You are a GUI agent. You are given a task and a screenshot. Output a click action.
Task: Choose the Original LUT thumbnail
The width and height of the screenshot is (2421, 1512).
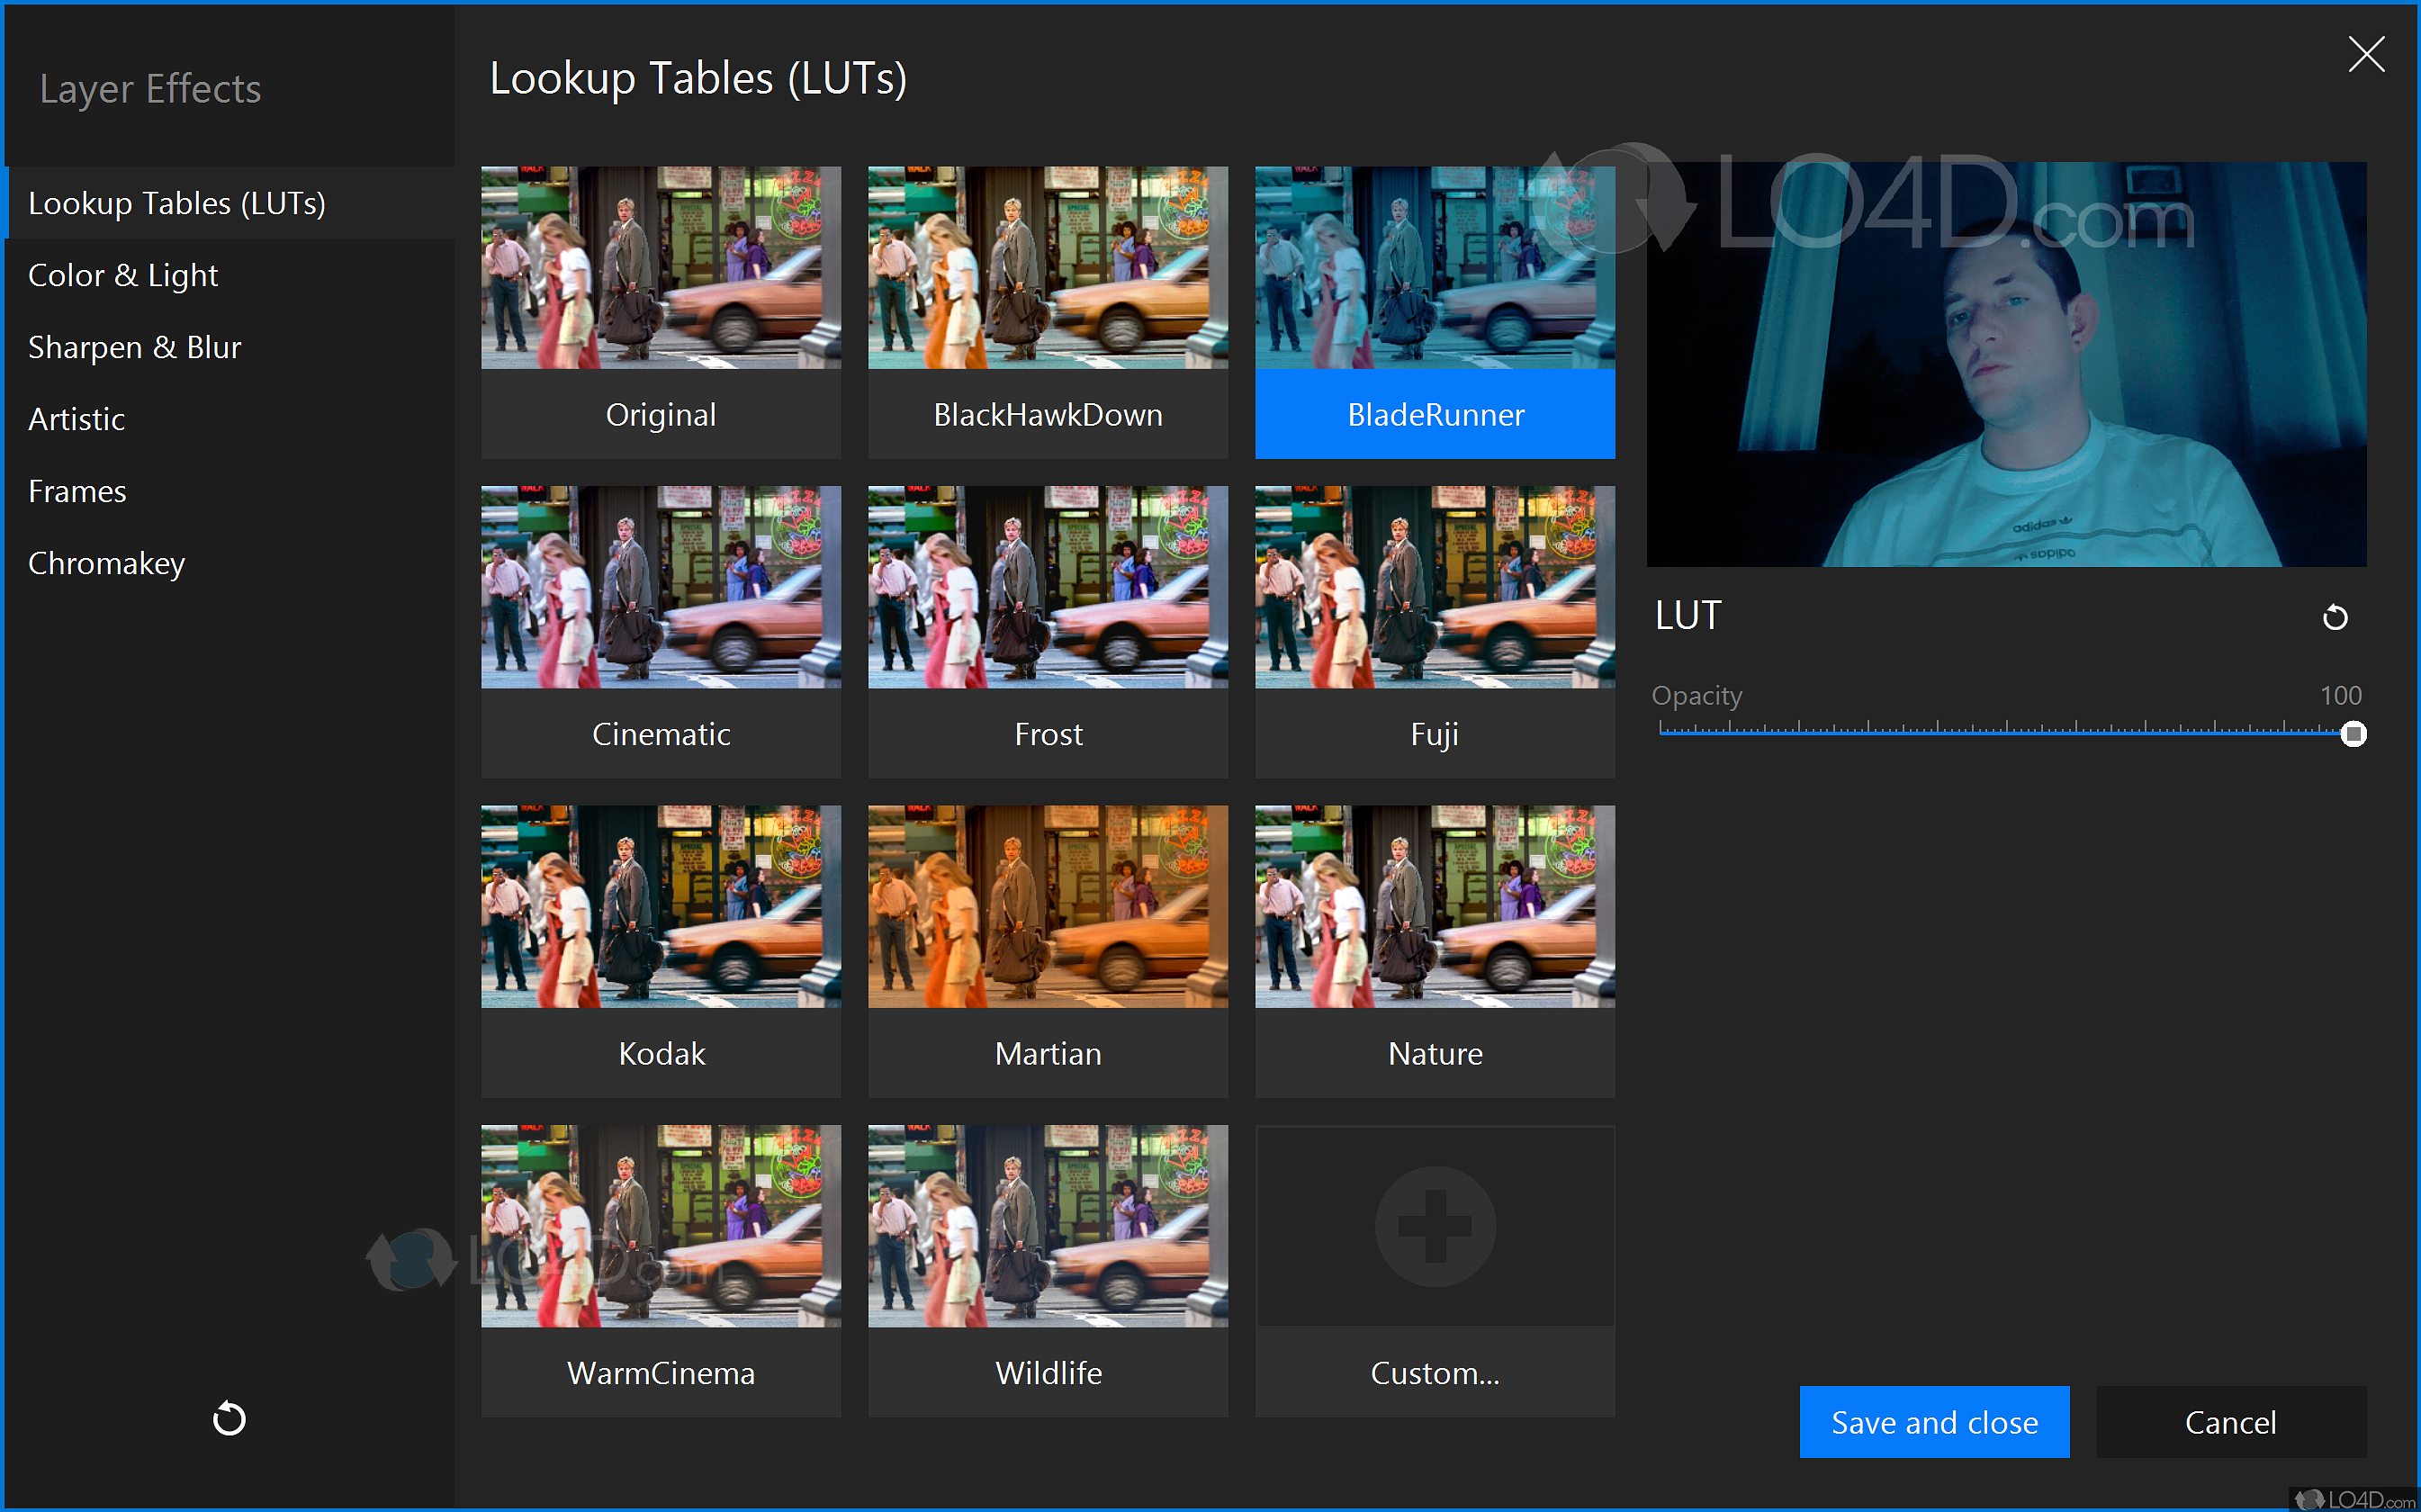point(660,268)
